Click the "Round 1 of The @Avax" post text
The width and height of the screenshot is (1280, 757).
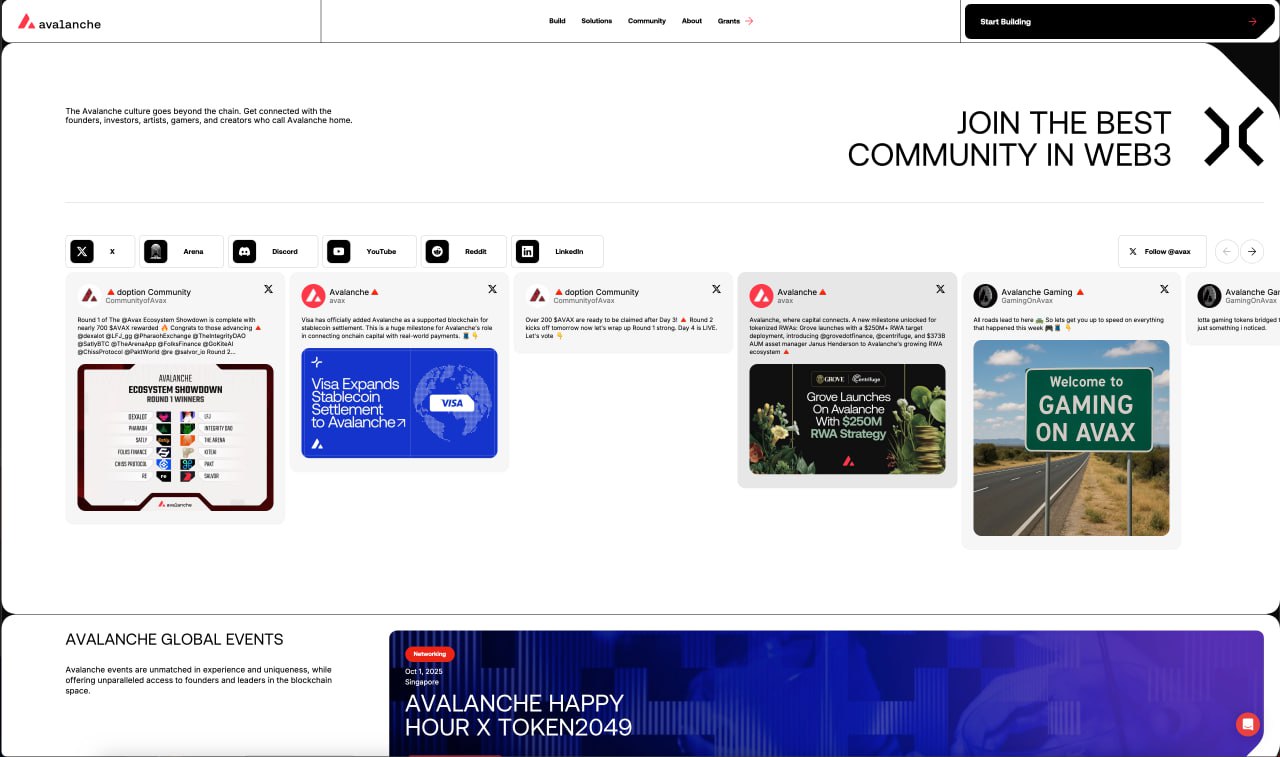(170, 336)
